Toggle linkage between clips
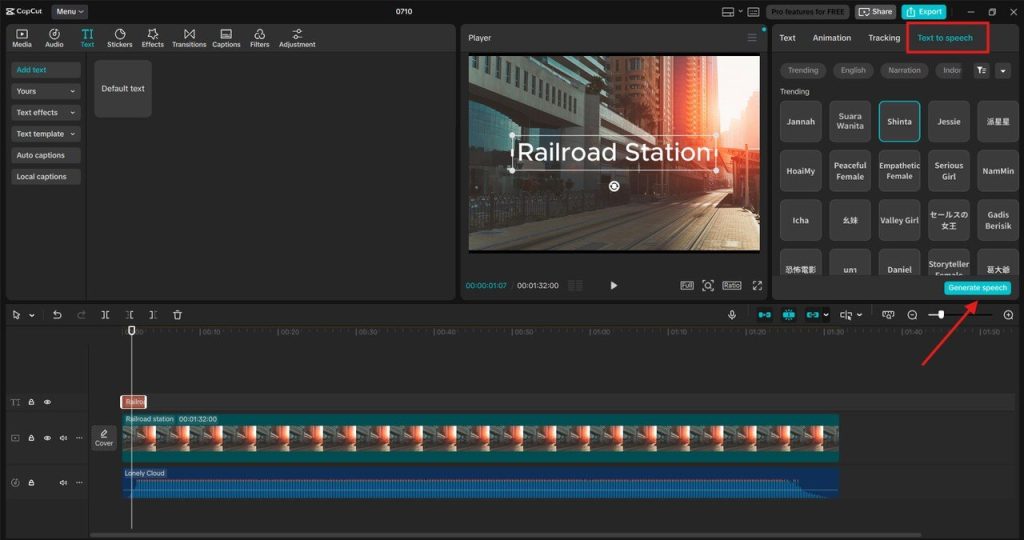Screen dimensions: 1024x540 pos(812,315)
